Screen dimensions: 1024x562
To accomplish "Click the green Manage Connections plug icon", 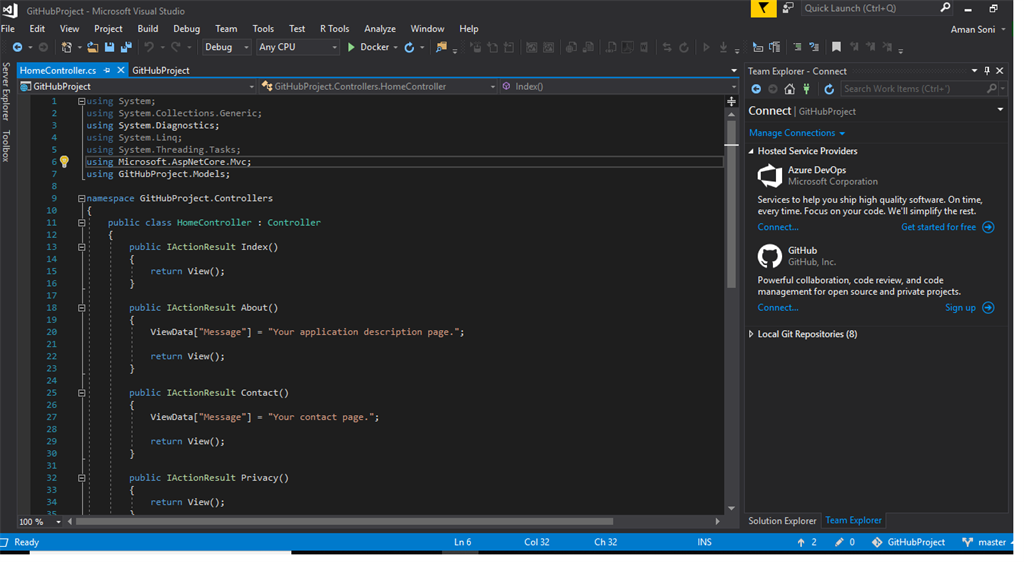I will pos(807,89).
